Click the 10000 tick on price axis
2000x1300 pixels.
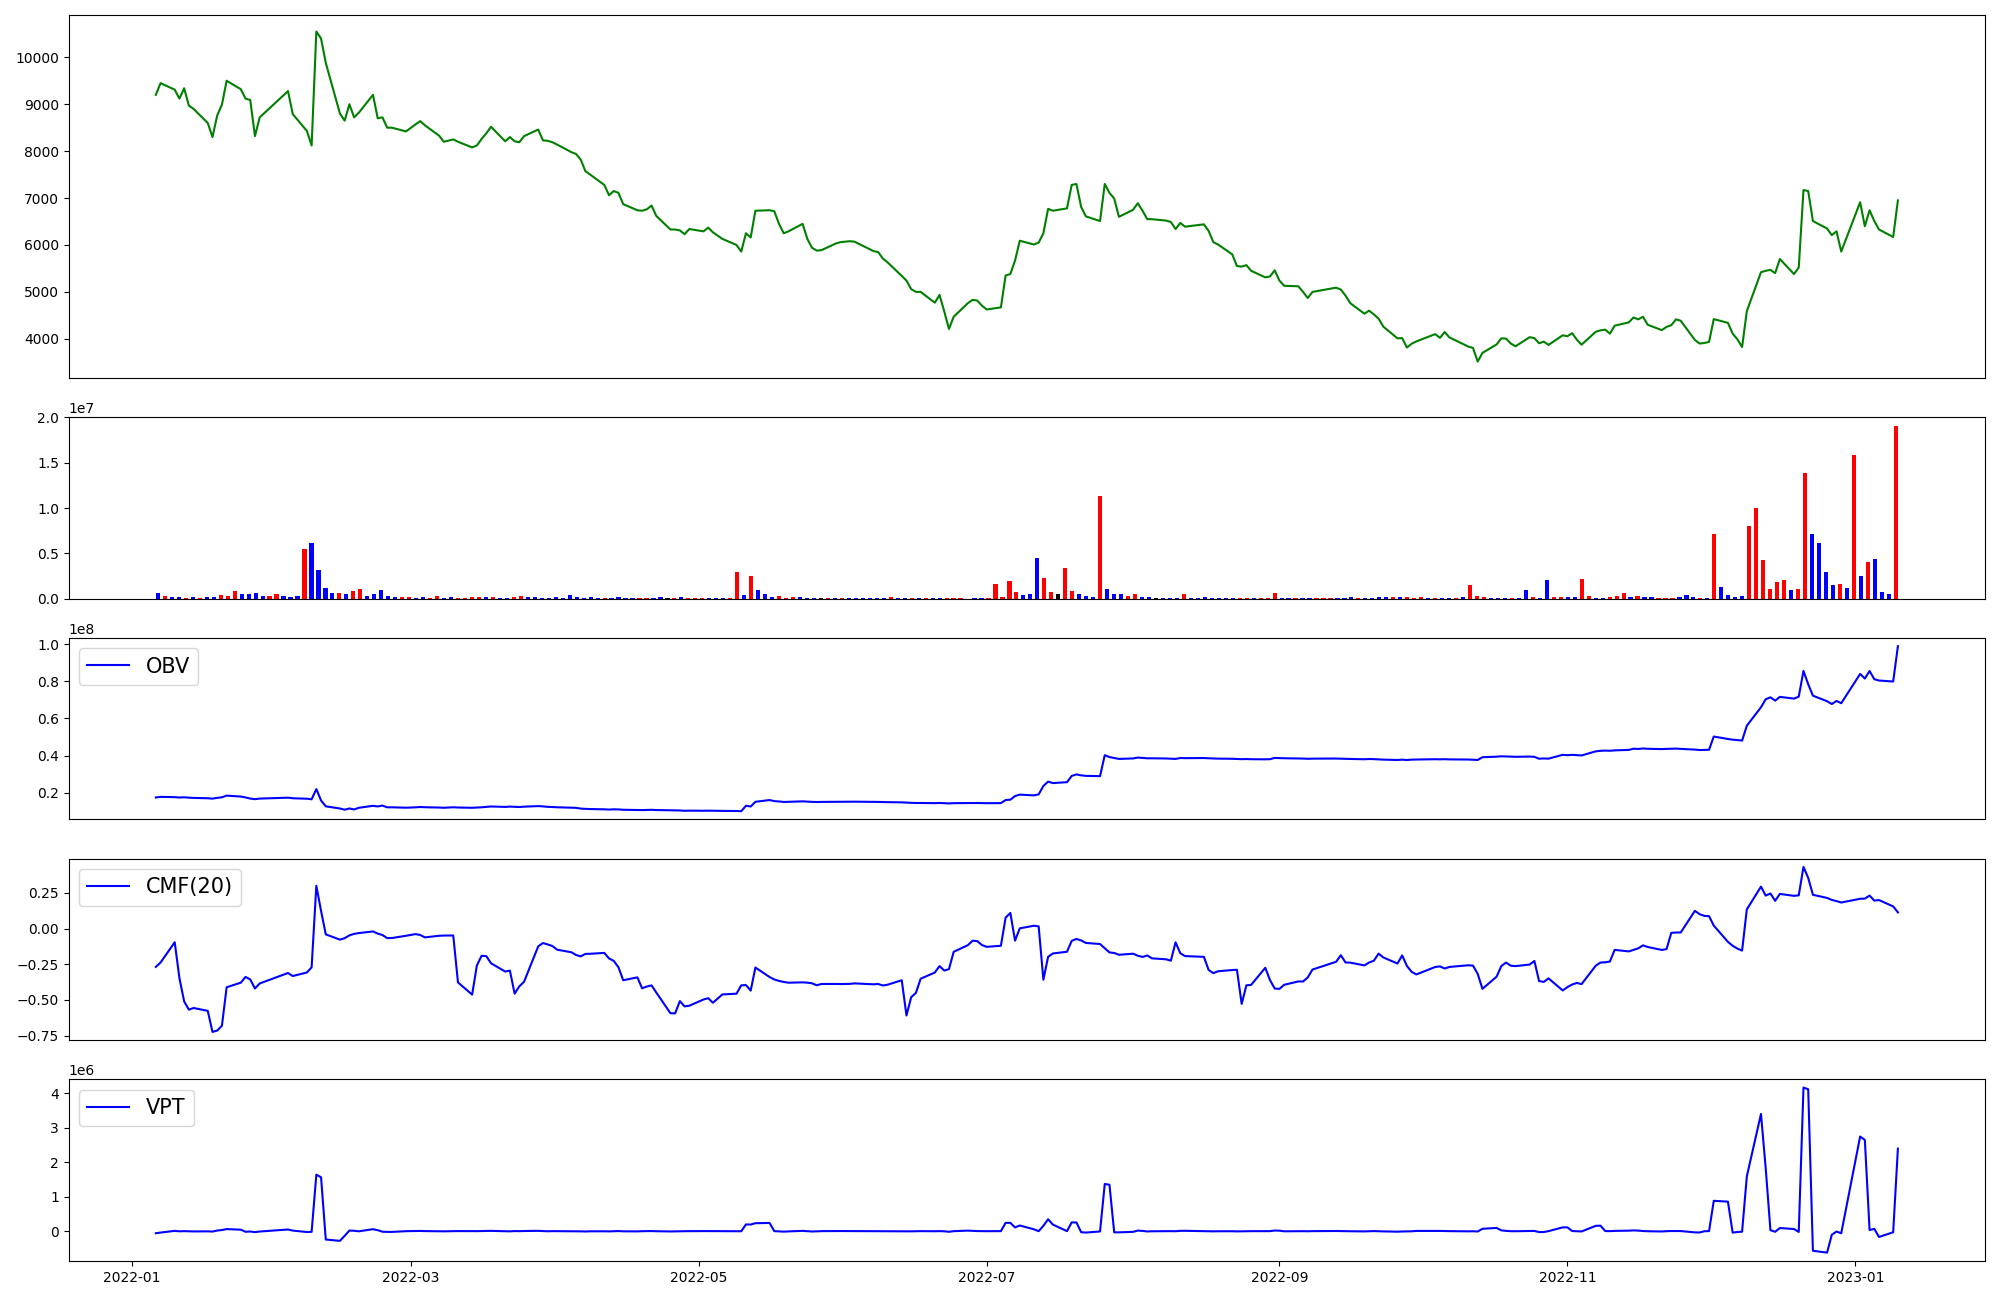click(37, 58)
